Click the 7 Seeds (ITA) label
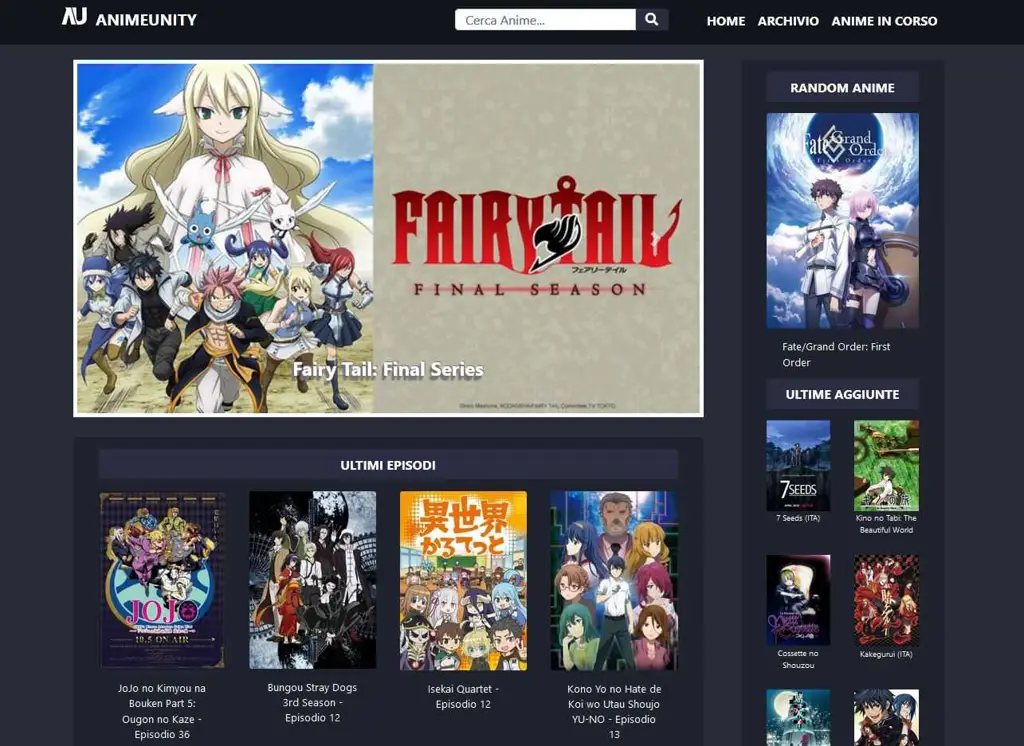 tap(798, 518)
